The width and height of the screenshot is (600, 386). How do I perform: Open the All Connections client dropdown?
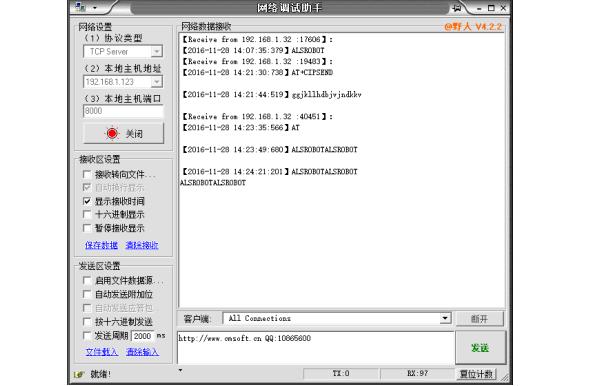(445, 318)
